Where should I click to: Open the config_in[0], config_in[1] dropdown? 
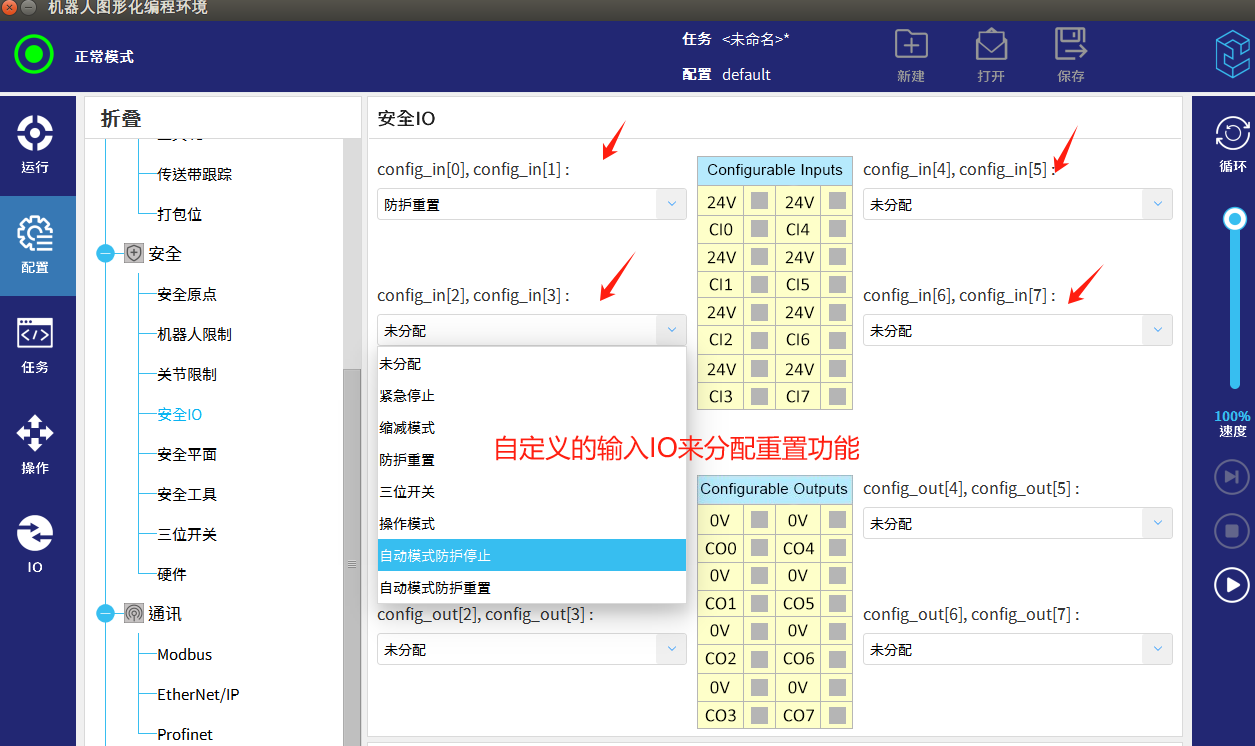click(x=531, y=205)
